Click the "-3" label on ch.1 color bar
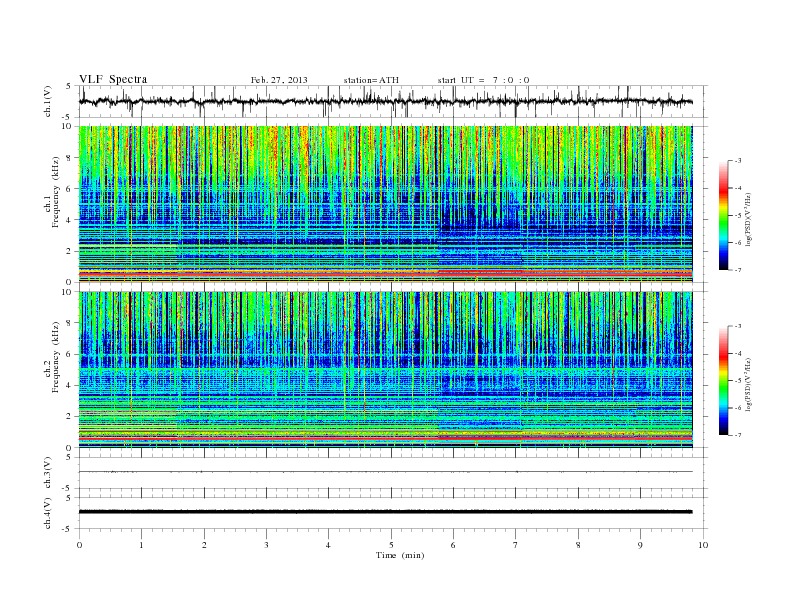 pyautogui.click(x=738, y=161)
